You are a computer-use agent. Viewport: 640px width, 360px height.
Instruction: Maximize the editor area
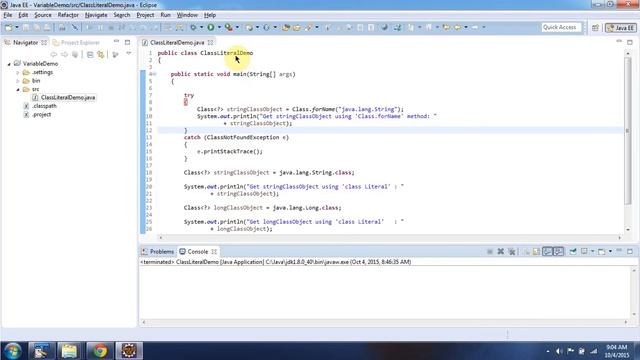pyautogui.click(x=630, y=42)
